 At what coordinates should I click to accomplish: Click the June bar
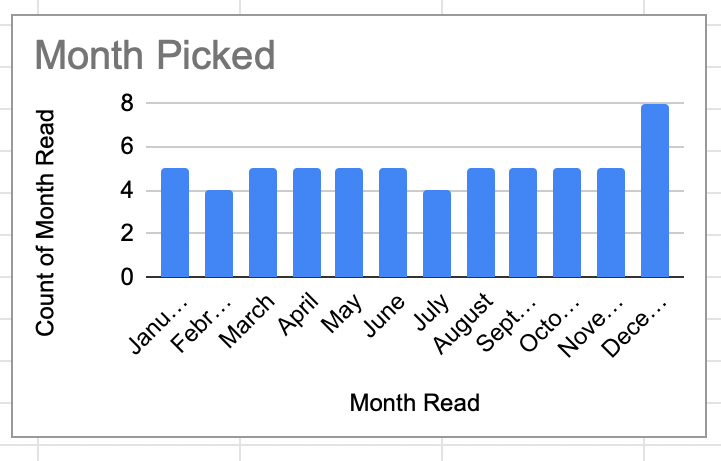394,223
